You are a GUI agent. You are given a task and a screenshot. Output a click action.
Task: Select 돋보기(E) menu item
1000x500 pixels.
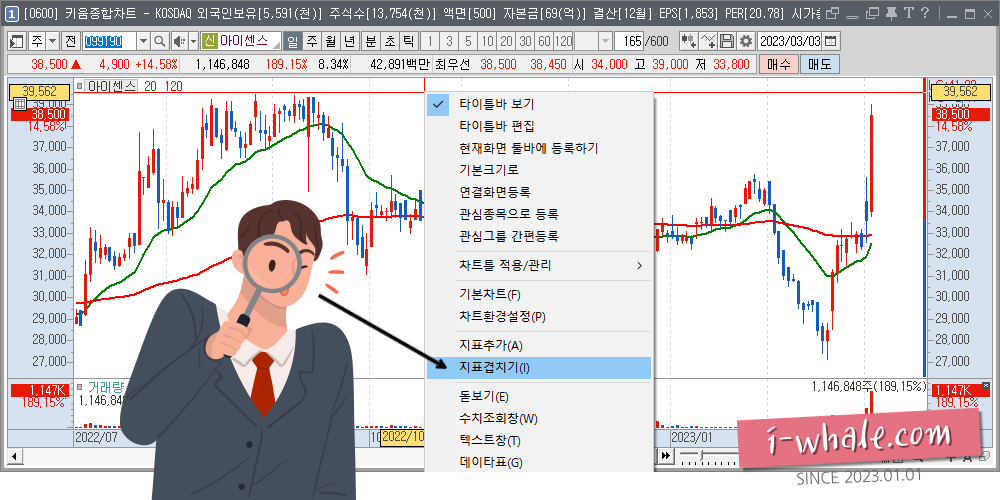[539, 397]
